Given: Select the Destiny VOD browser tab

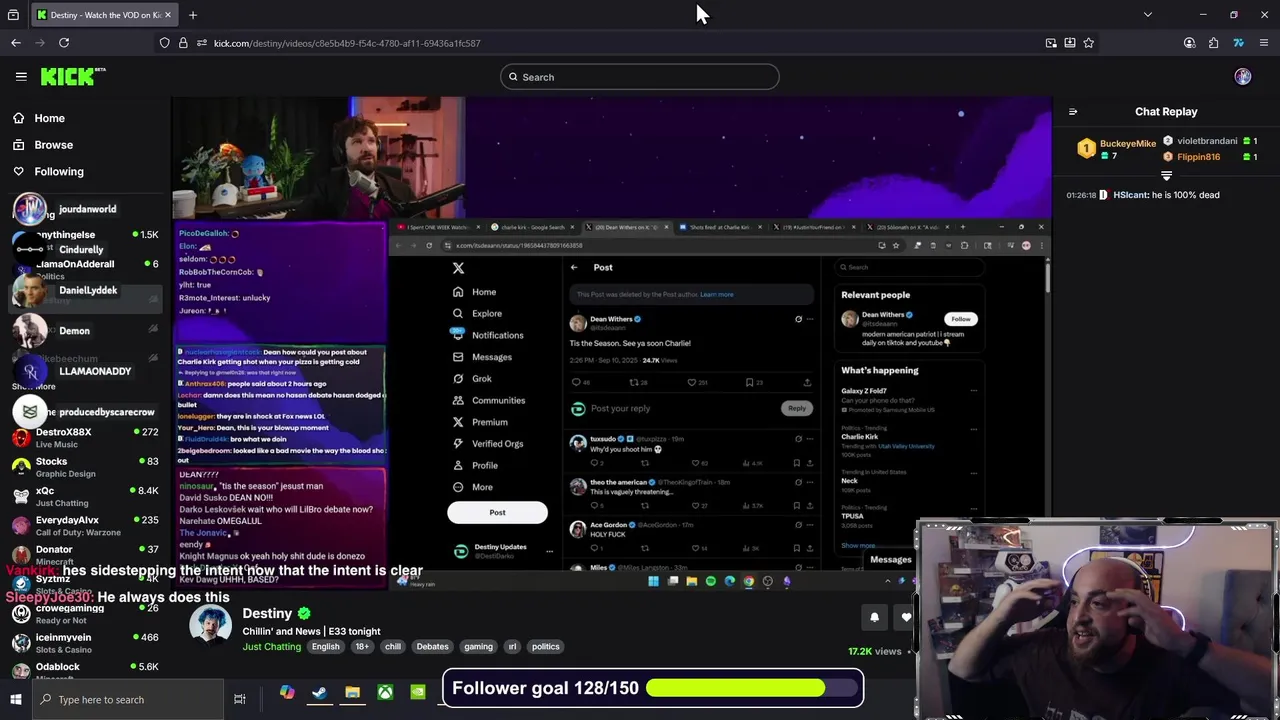Looking at the screenshot, I should [x=104, y=15].
